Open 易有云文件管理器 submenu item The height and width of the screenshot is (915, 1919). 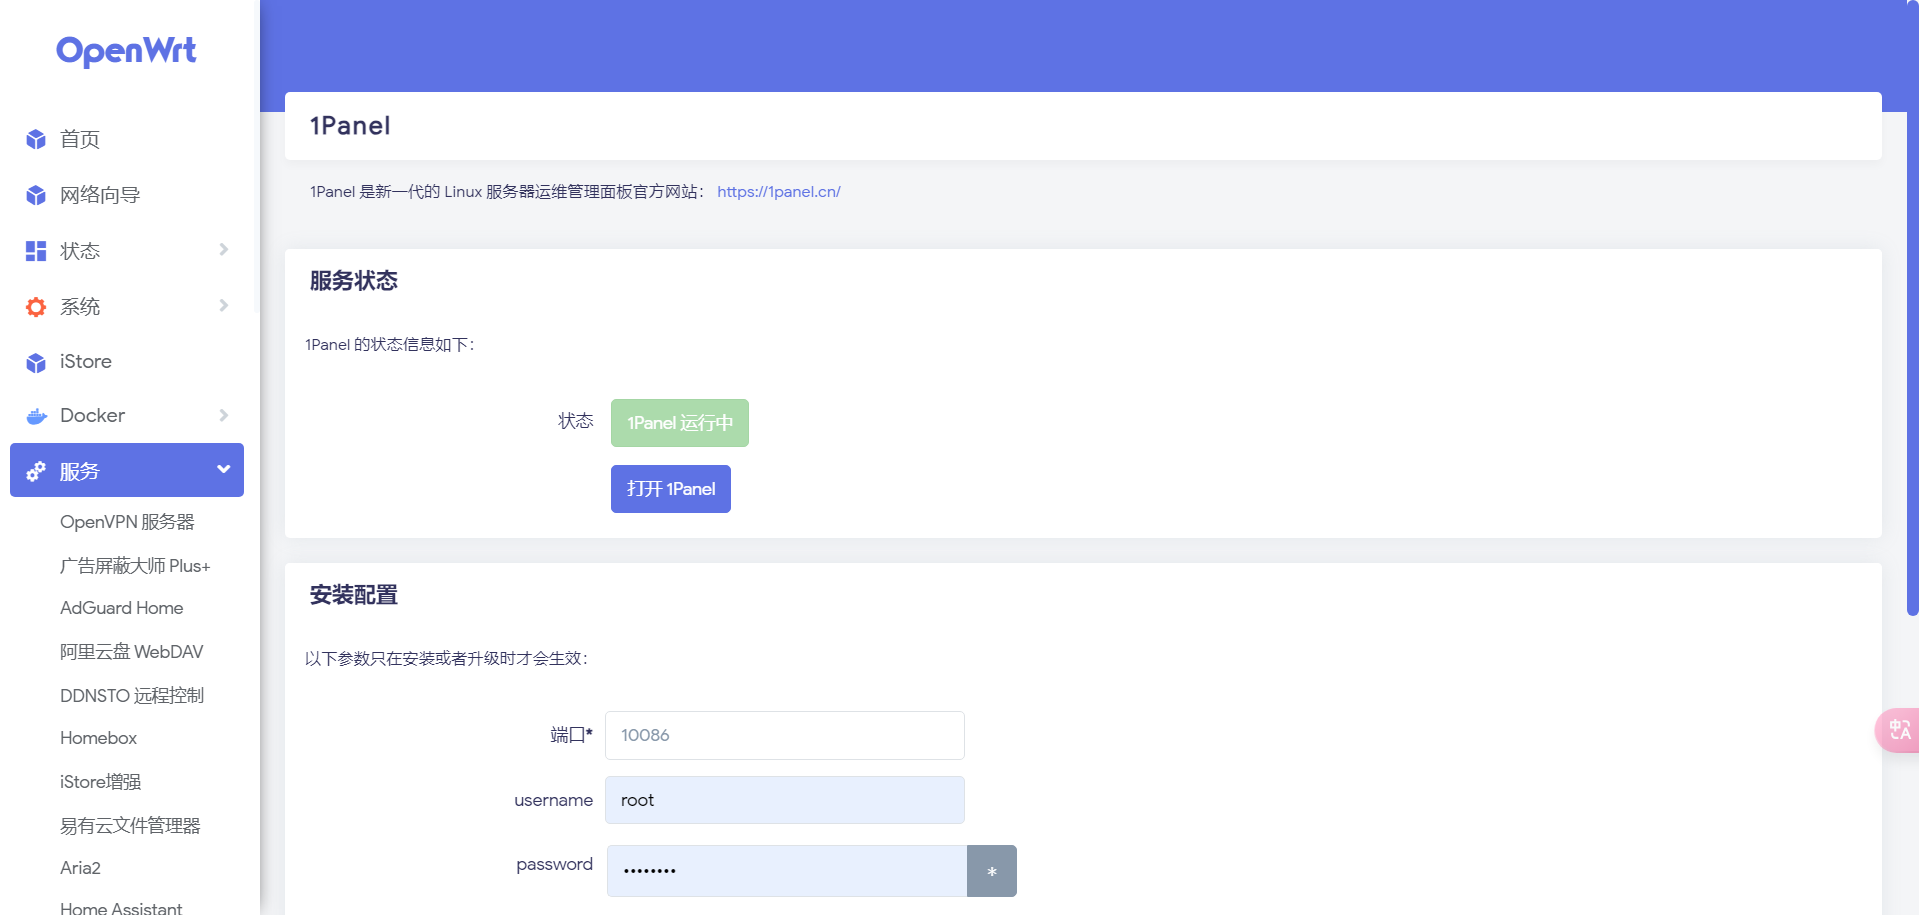tap(130, 826)
